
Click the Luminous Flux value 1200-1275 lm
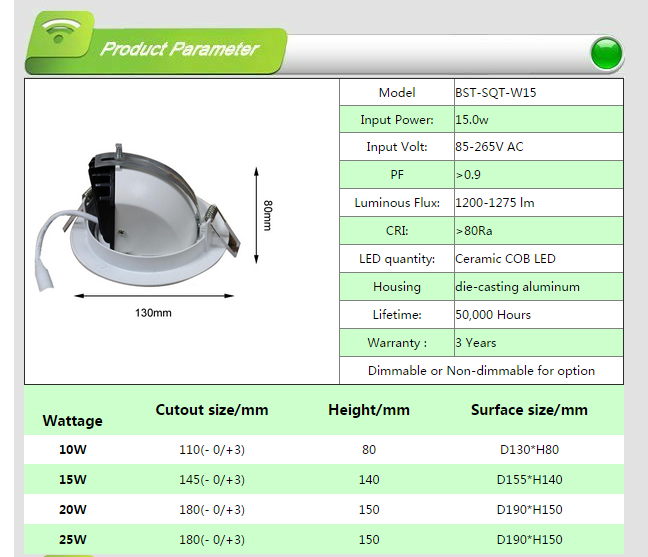pyautogui.click(x=495, y=203)
